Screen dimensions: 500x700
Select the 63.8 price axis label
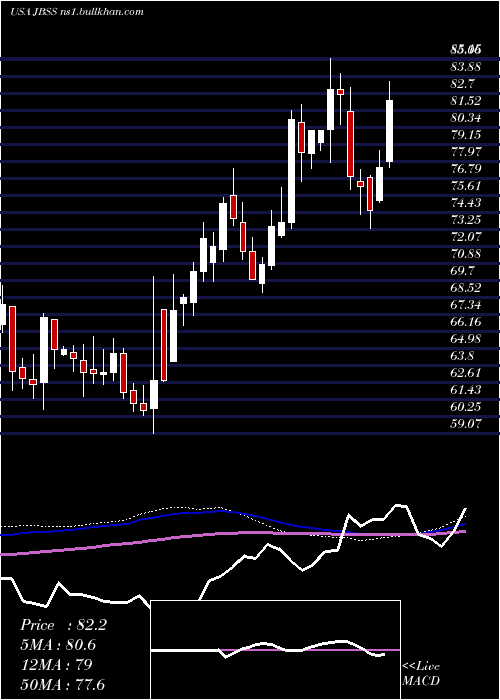point(462,355)
